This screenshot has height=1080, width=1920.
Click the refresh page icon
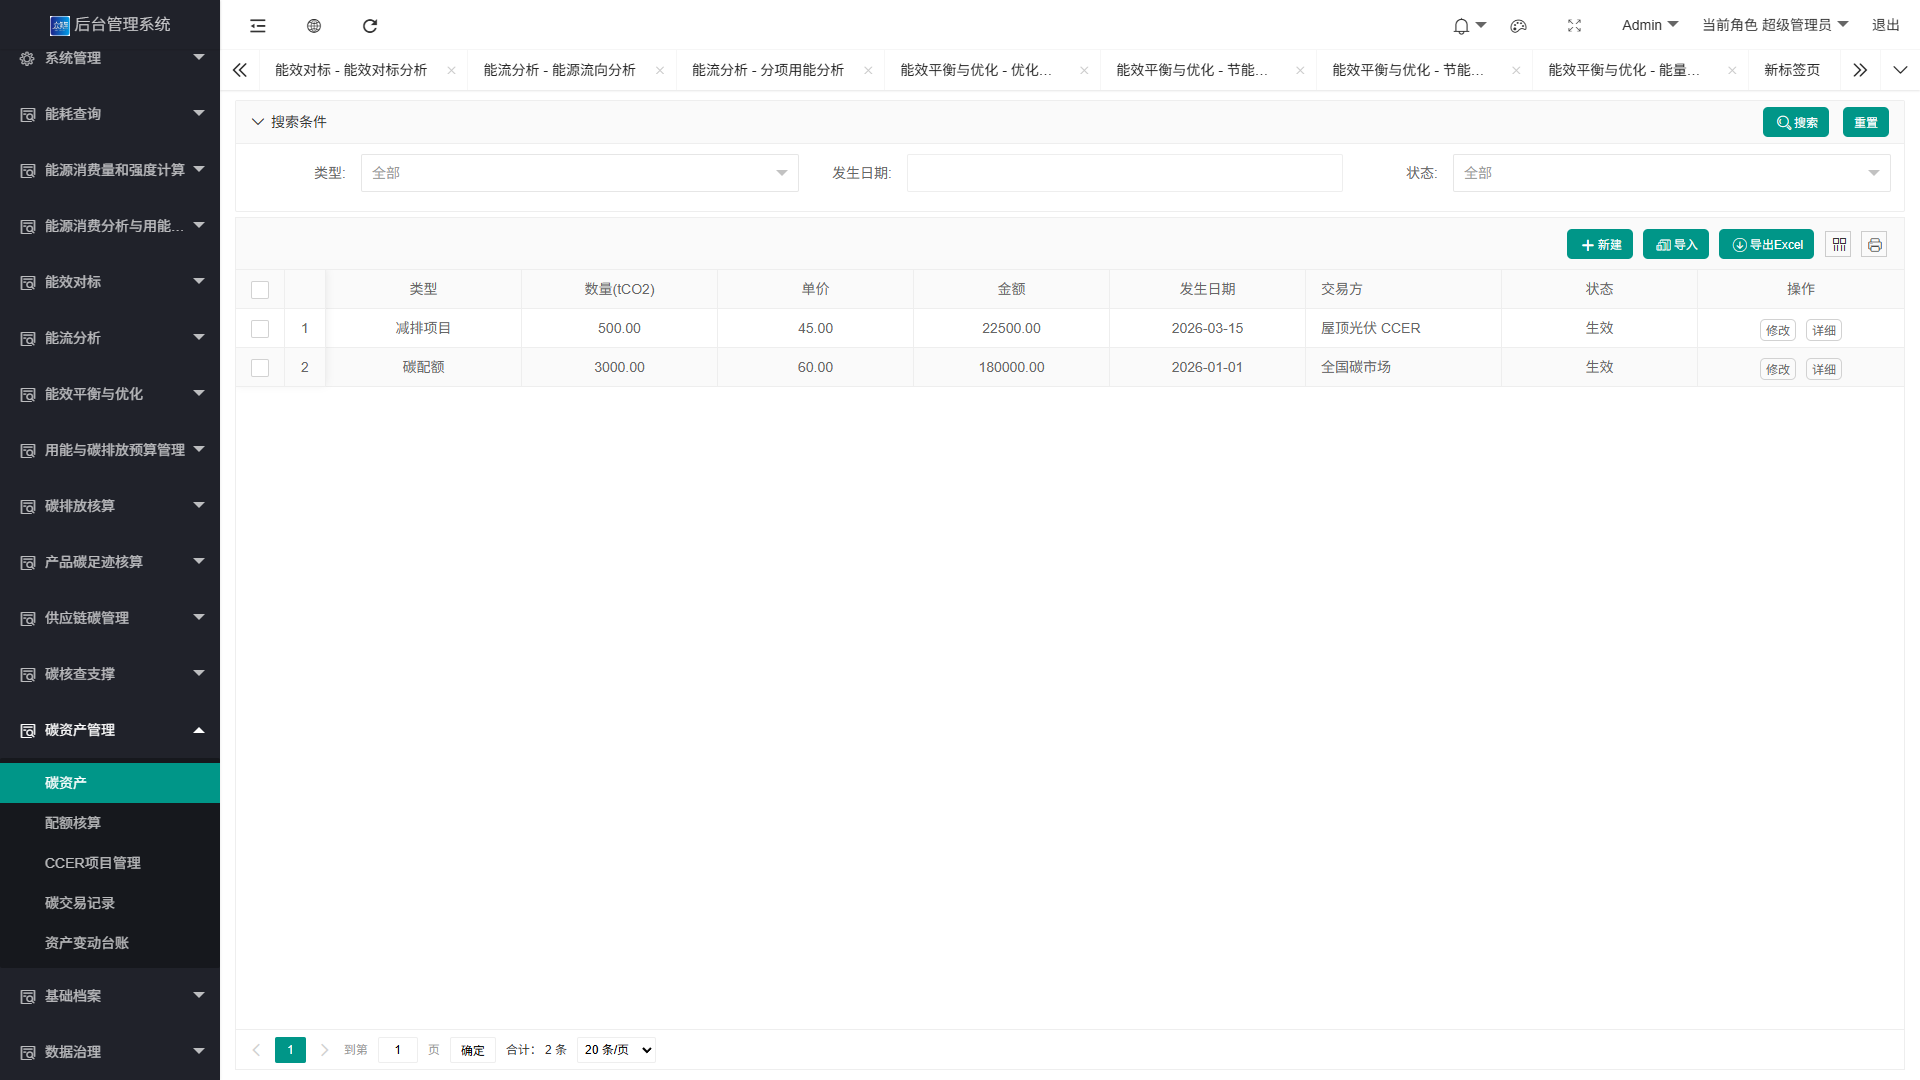[370, 26]
